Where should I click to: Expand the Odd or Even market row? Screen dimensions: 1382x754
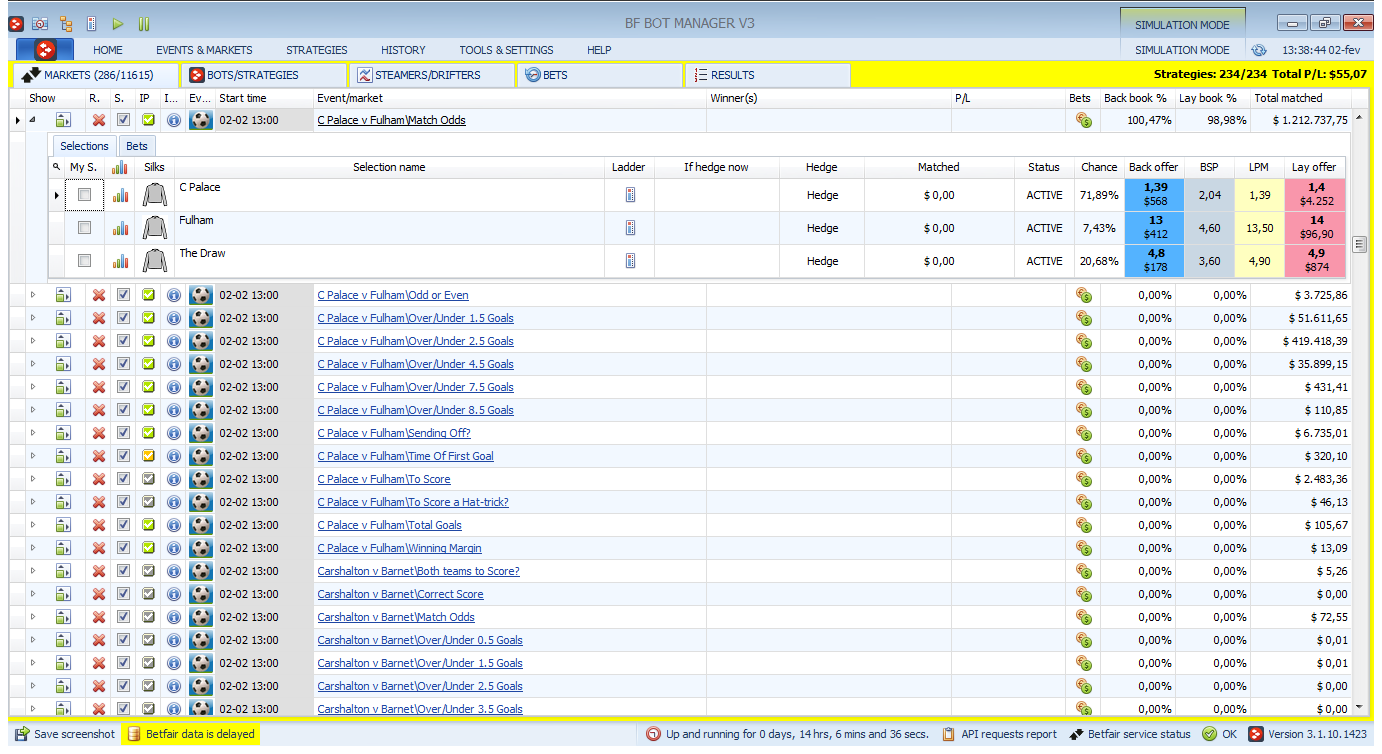32,295
